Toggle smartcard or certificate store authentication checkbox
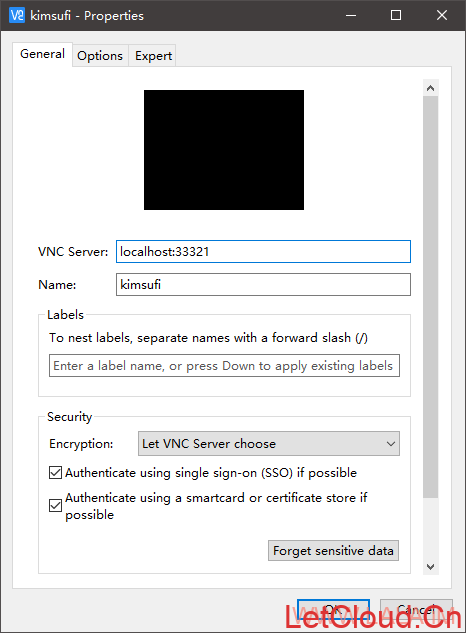 tap(55, 505)
